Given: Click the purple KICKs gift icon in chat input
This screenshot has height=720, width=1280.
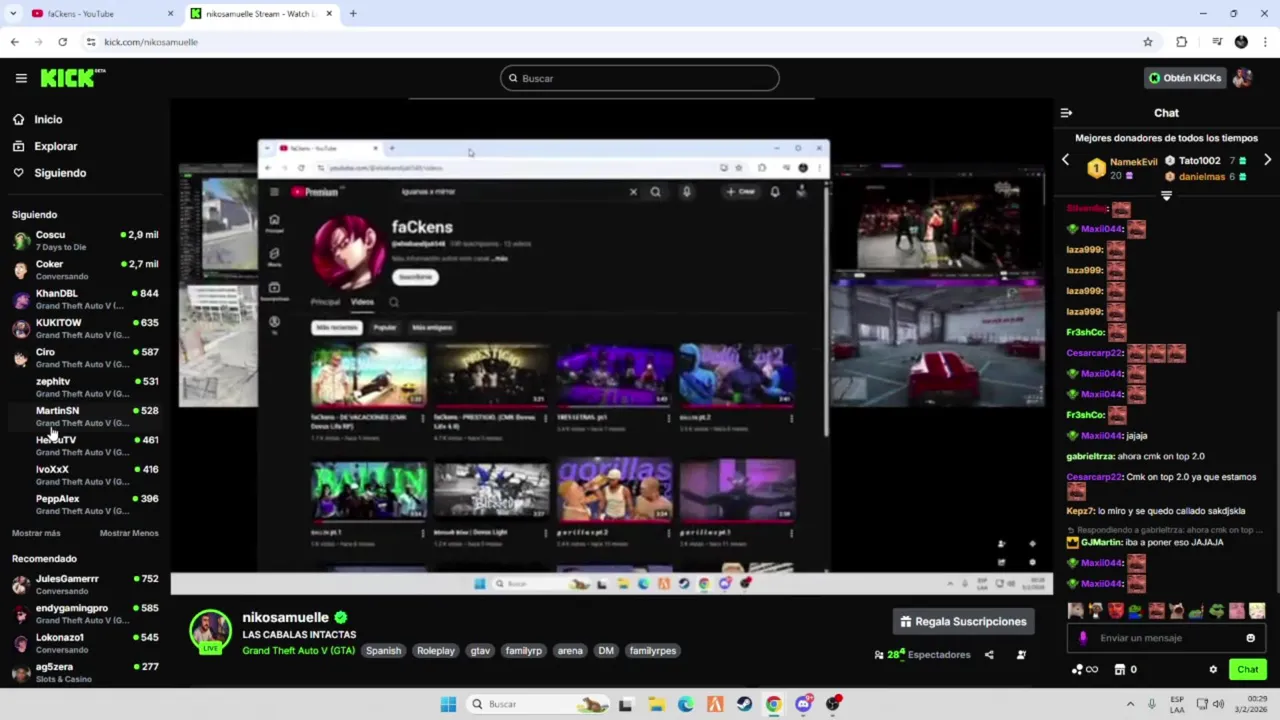Looking at the screenshot, I should 1083,638.
